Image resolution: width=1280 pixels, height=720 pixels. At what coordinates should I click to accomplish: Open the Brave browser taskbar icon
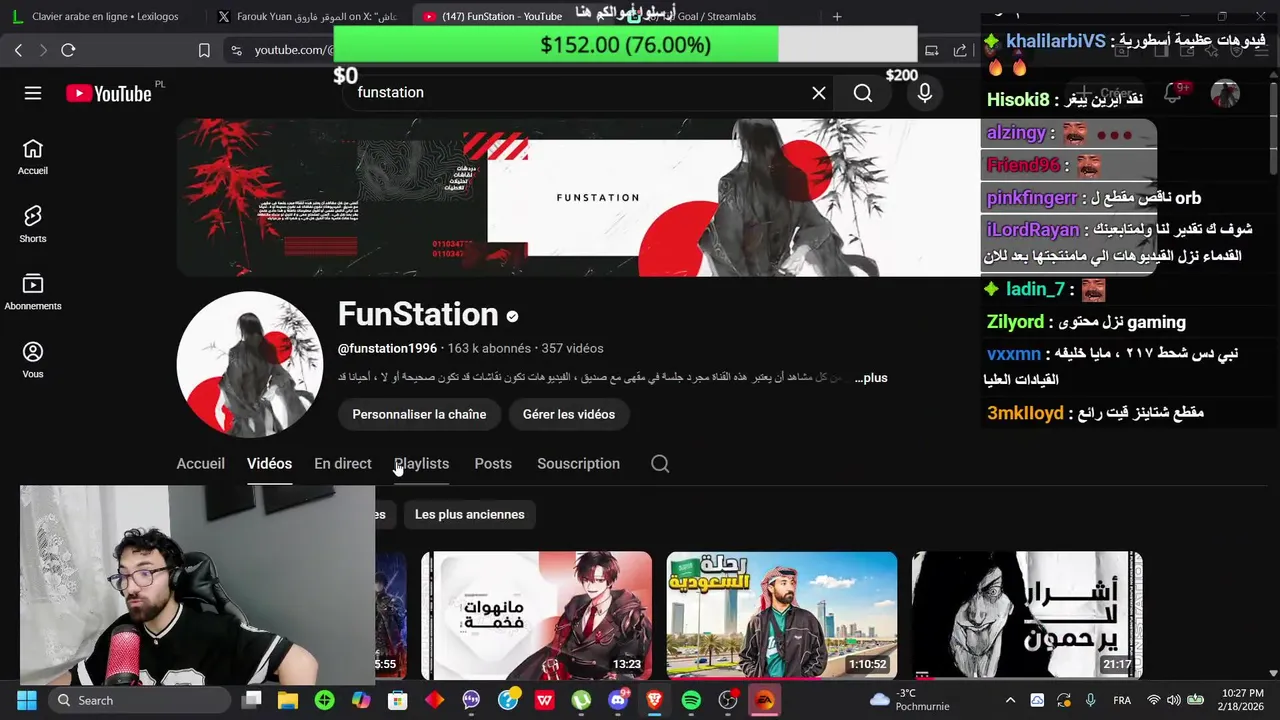pyautogui.click(x=654, y=700)
